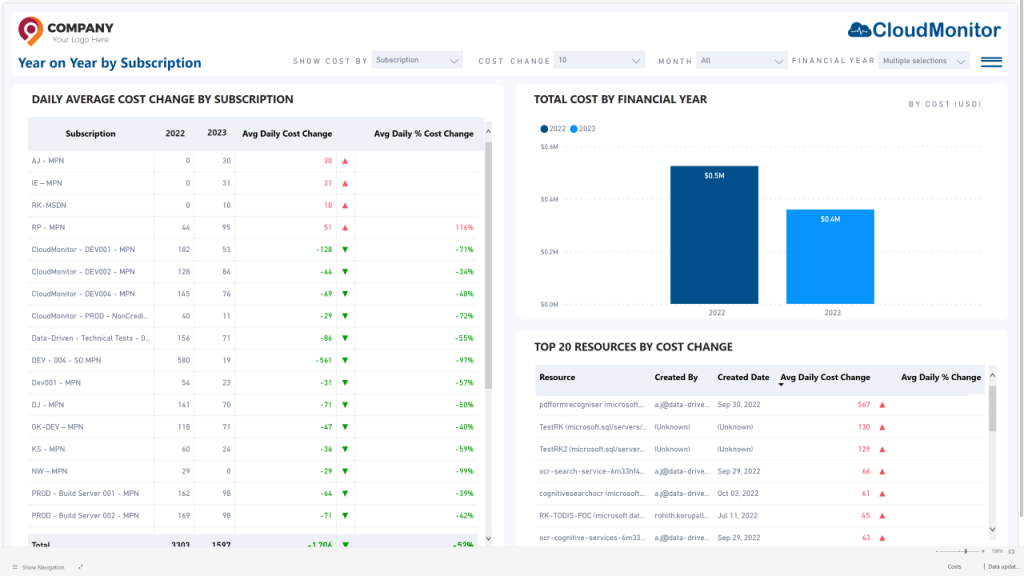Select the IE – MPN subscription row
The height and width of the screenshot is (576, 1024).
click(253, 183)
